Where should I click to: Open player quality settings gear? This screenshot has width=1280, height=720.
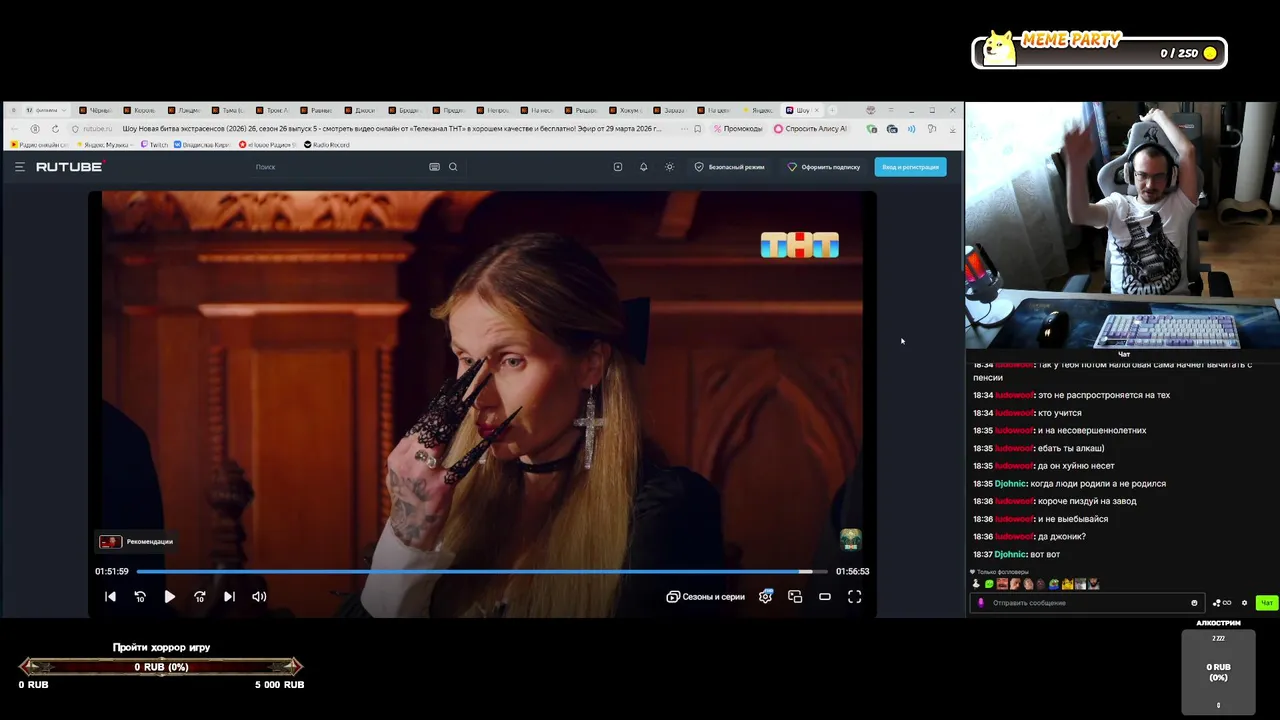(x=765, y=597)
